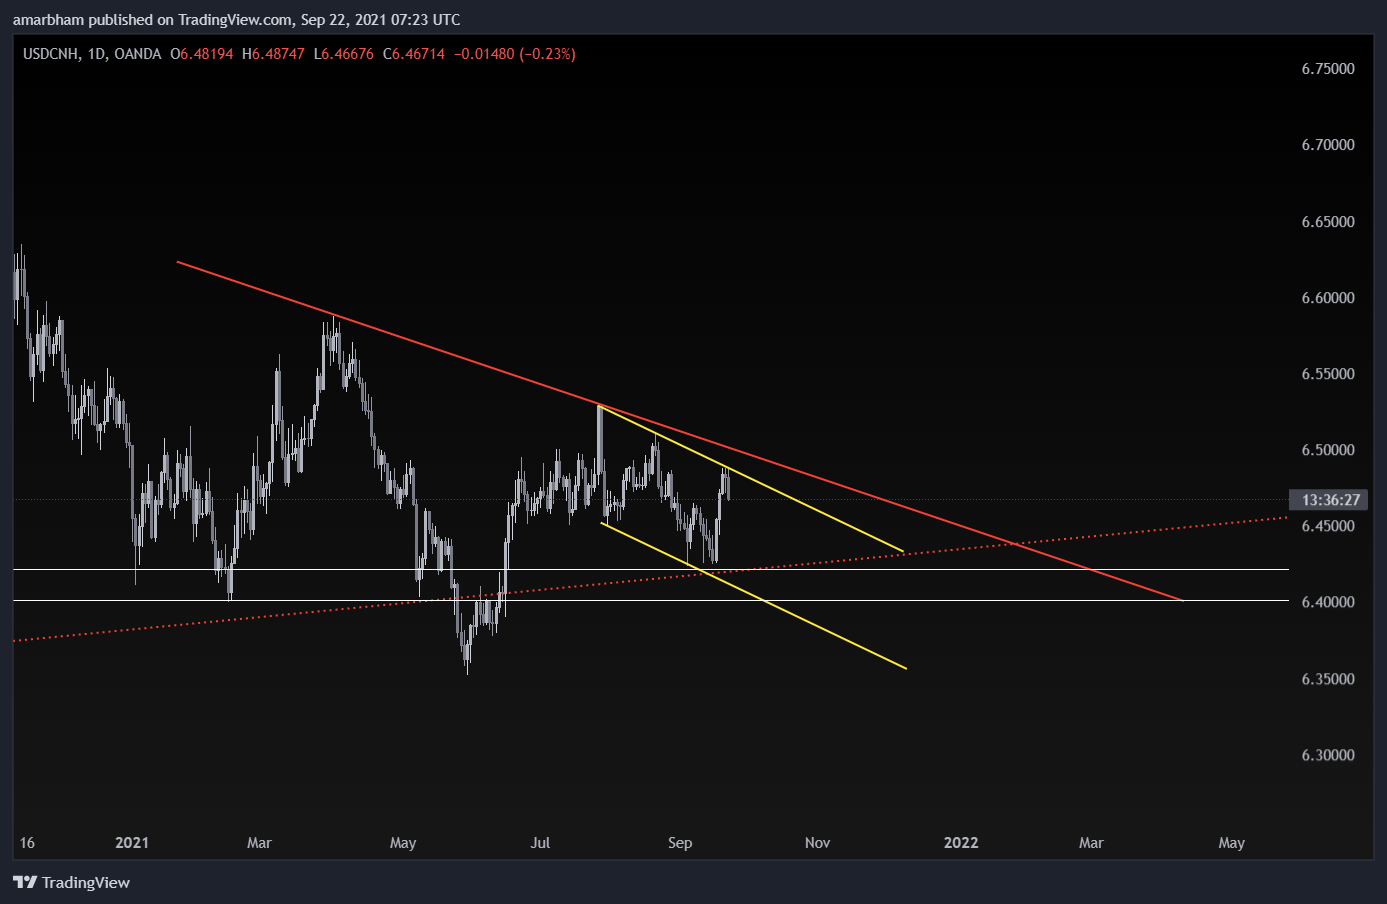Click the 6.50000 price axis label

[x=1328, y=450]
